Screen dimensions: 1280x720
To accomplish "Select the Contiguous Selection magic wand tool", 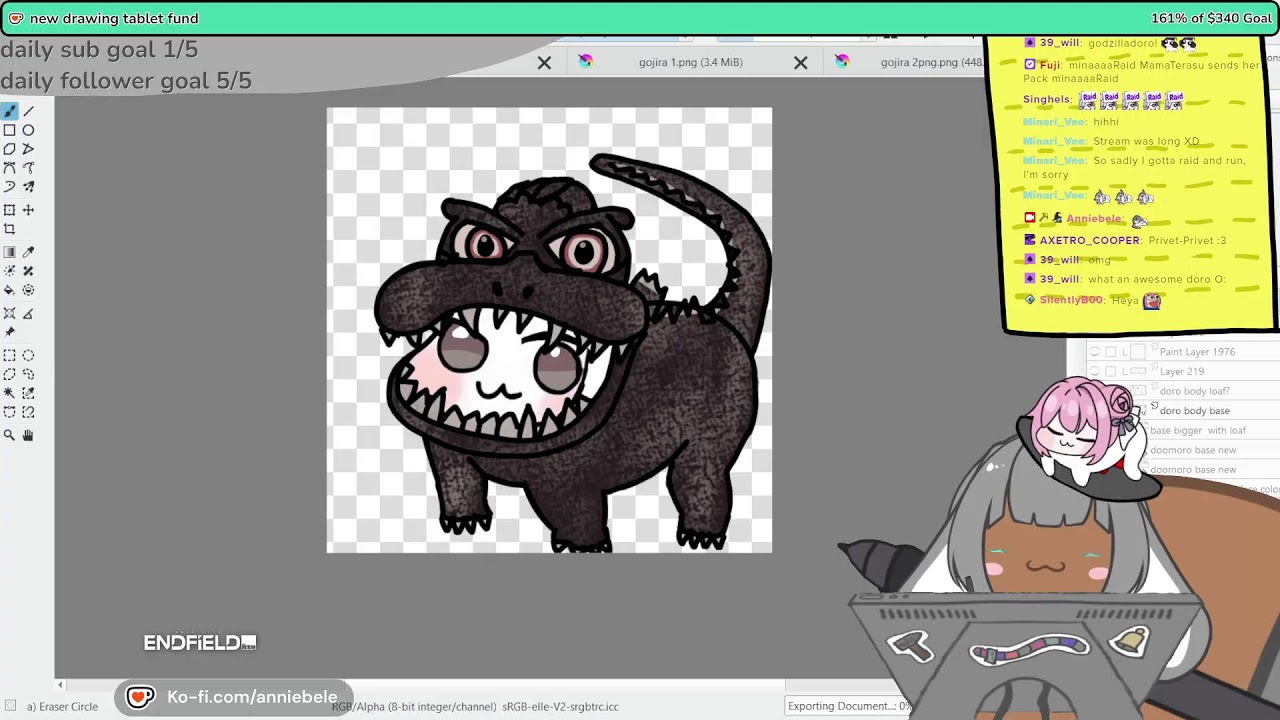I will pos(9,393).
